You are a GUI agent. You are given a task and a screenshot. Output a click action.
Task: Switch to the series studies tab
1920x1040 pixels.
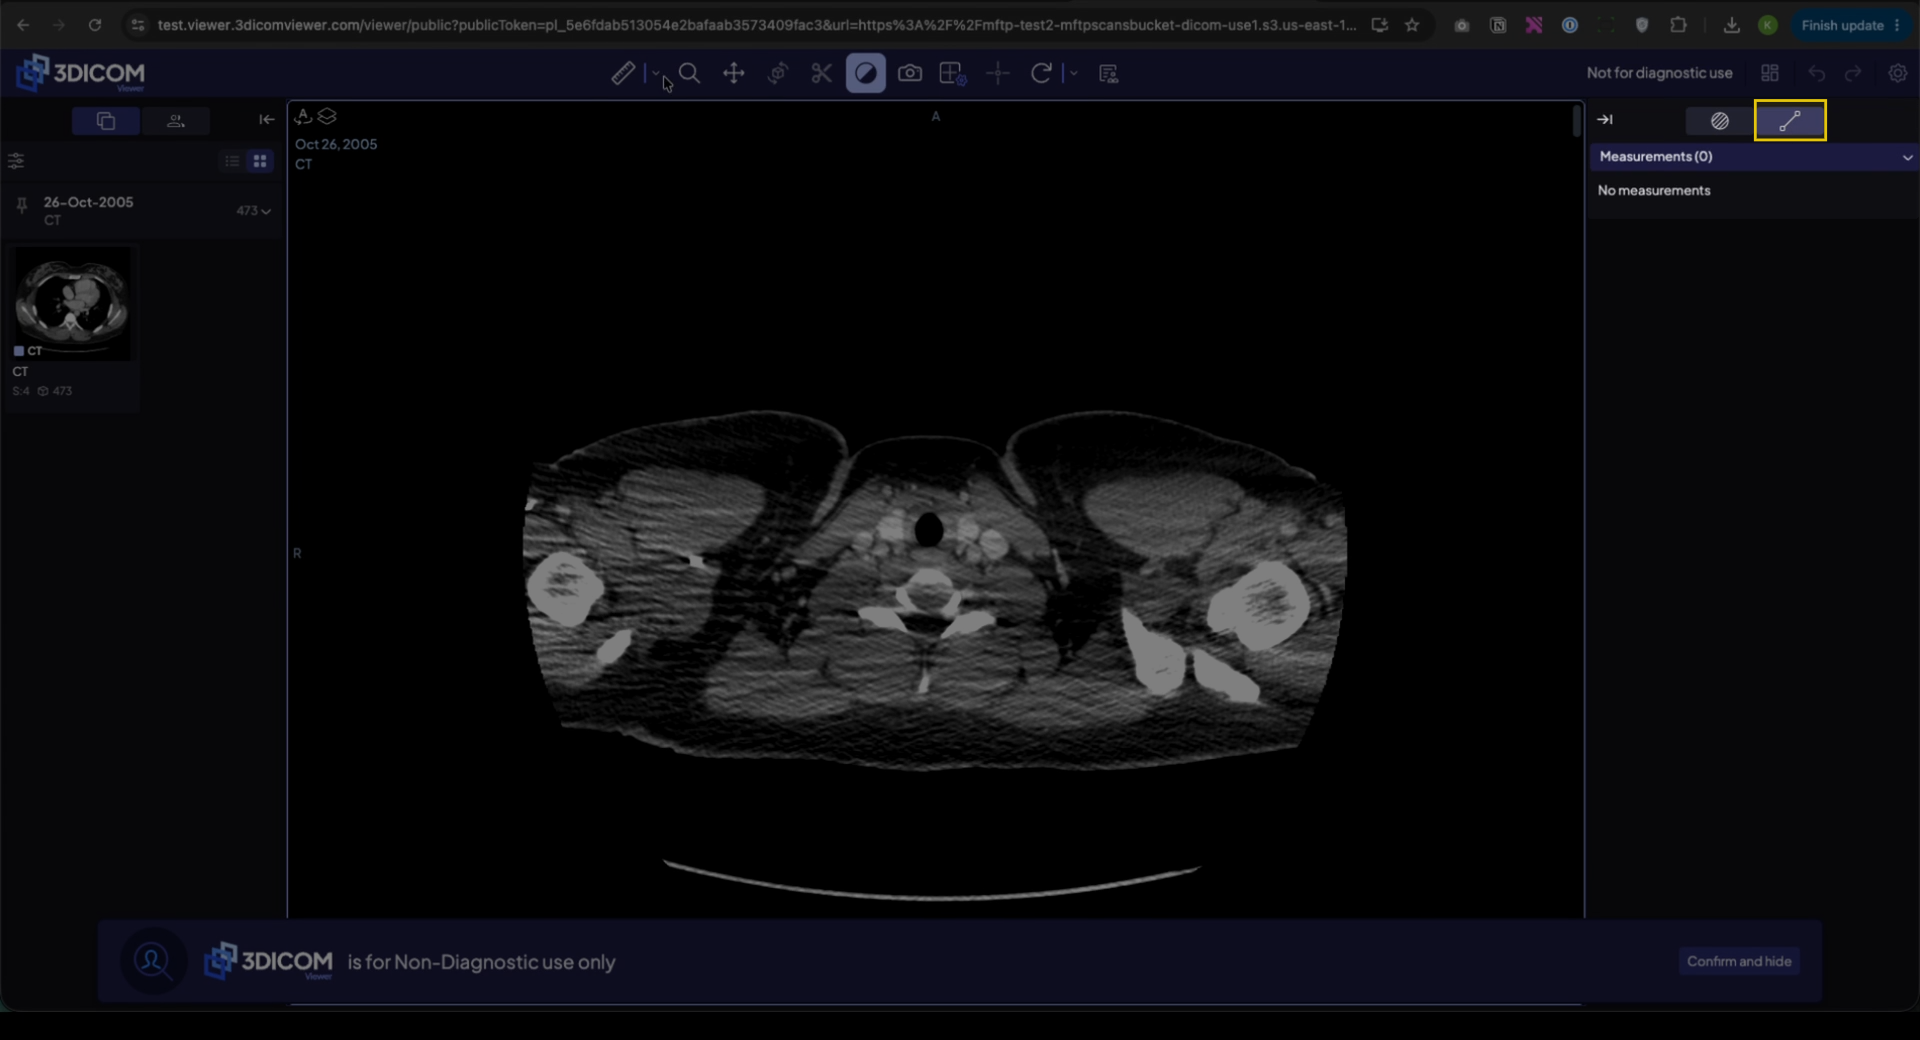[106, 121]
